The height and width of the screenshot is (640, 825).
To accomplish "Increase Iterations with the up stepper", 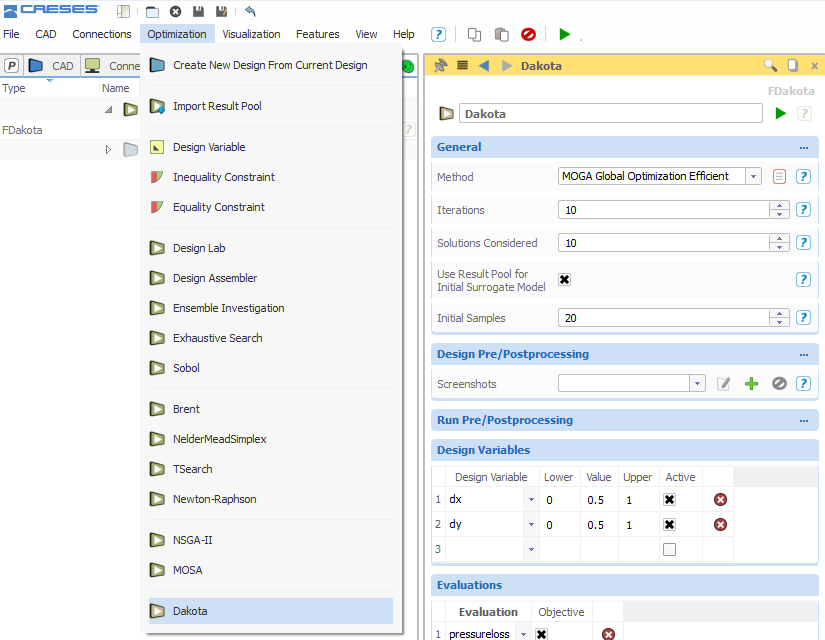I will click(779, 206).
